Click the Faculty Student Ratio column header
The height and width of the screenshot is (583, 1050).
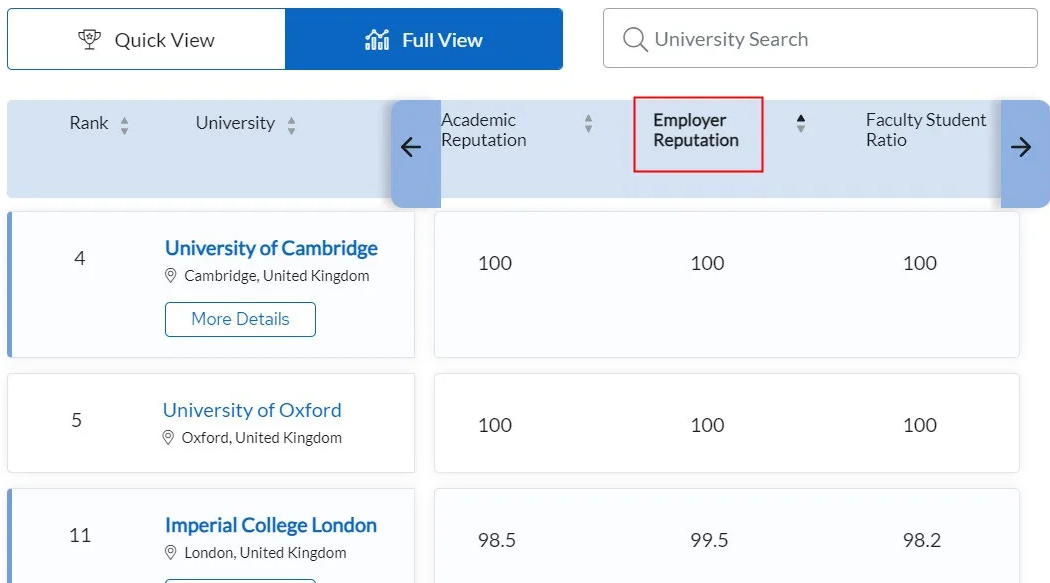tap(925, 130)
